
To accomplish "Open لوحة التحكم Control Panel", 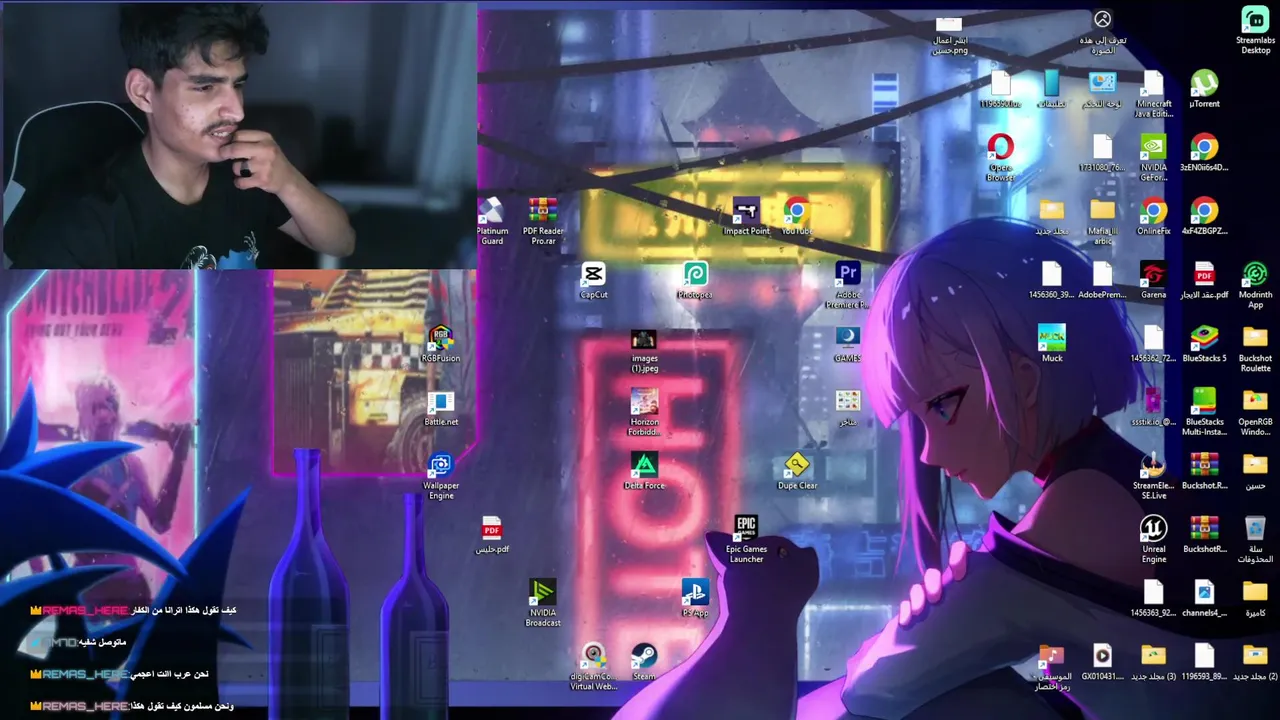I will [1102, 89].
